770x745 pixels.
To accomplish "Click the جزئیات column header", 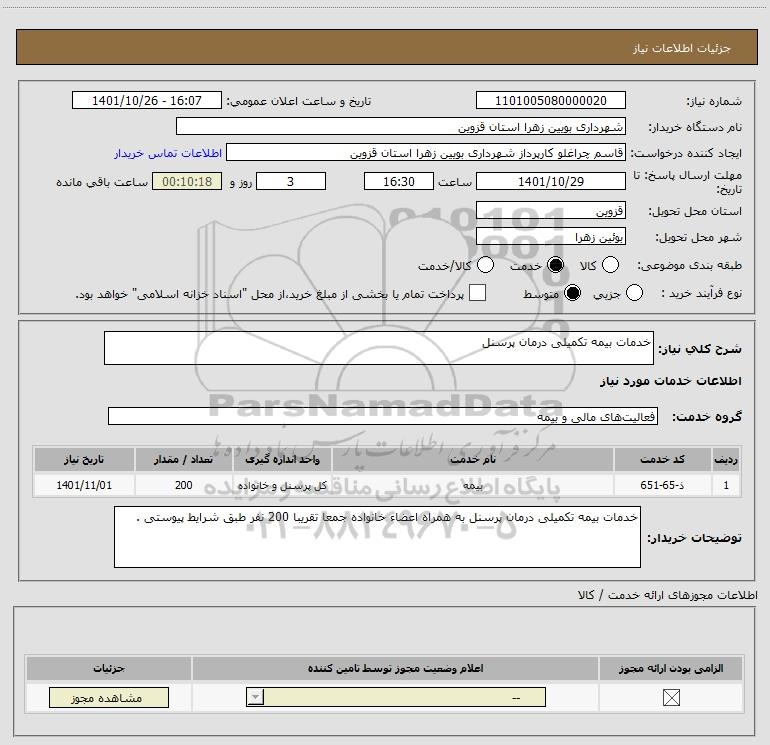I will click(109, 668).
